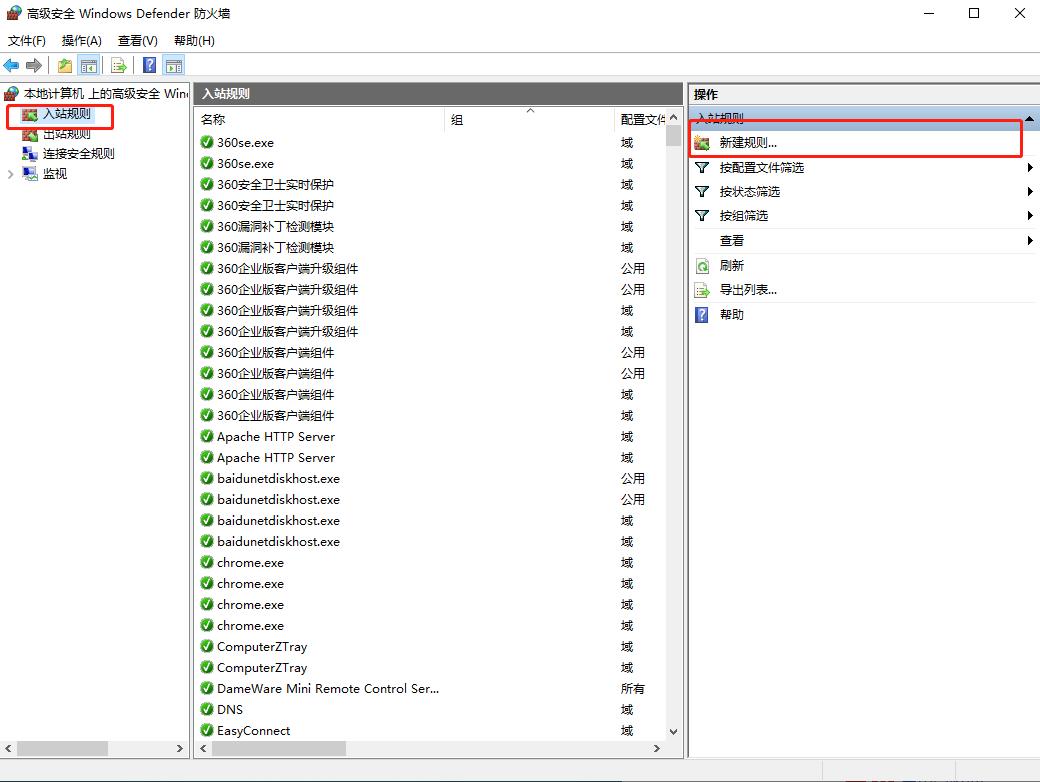Click green check icon of DameWare rule
The height and width of the screenshot is (782, 1040).
pos(207,688)
